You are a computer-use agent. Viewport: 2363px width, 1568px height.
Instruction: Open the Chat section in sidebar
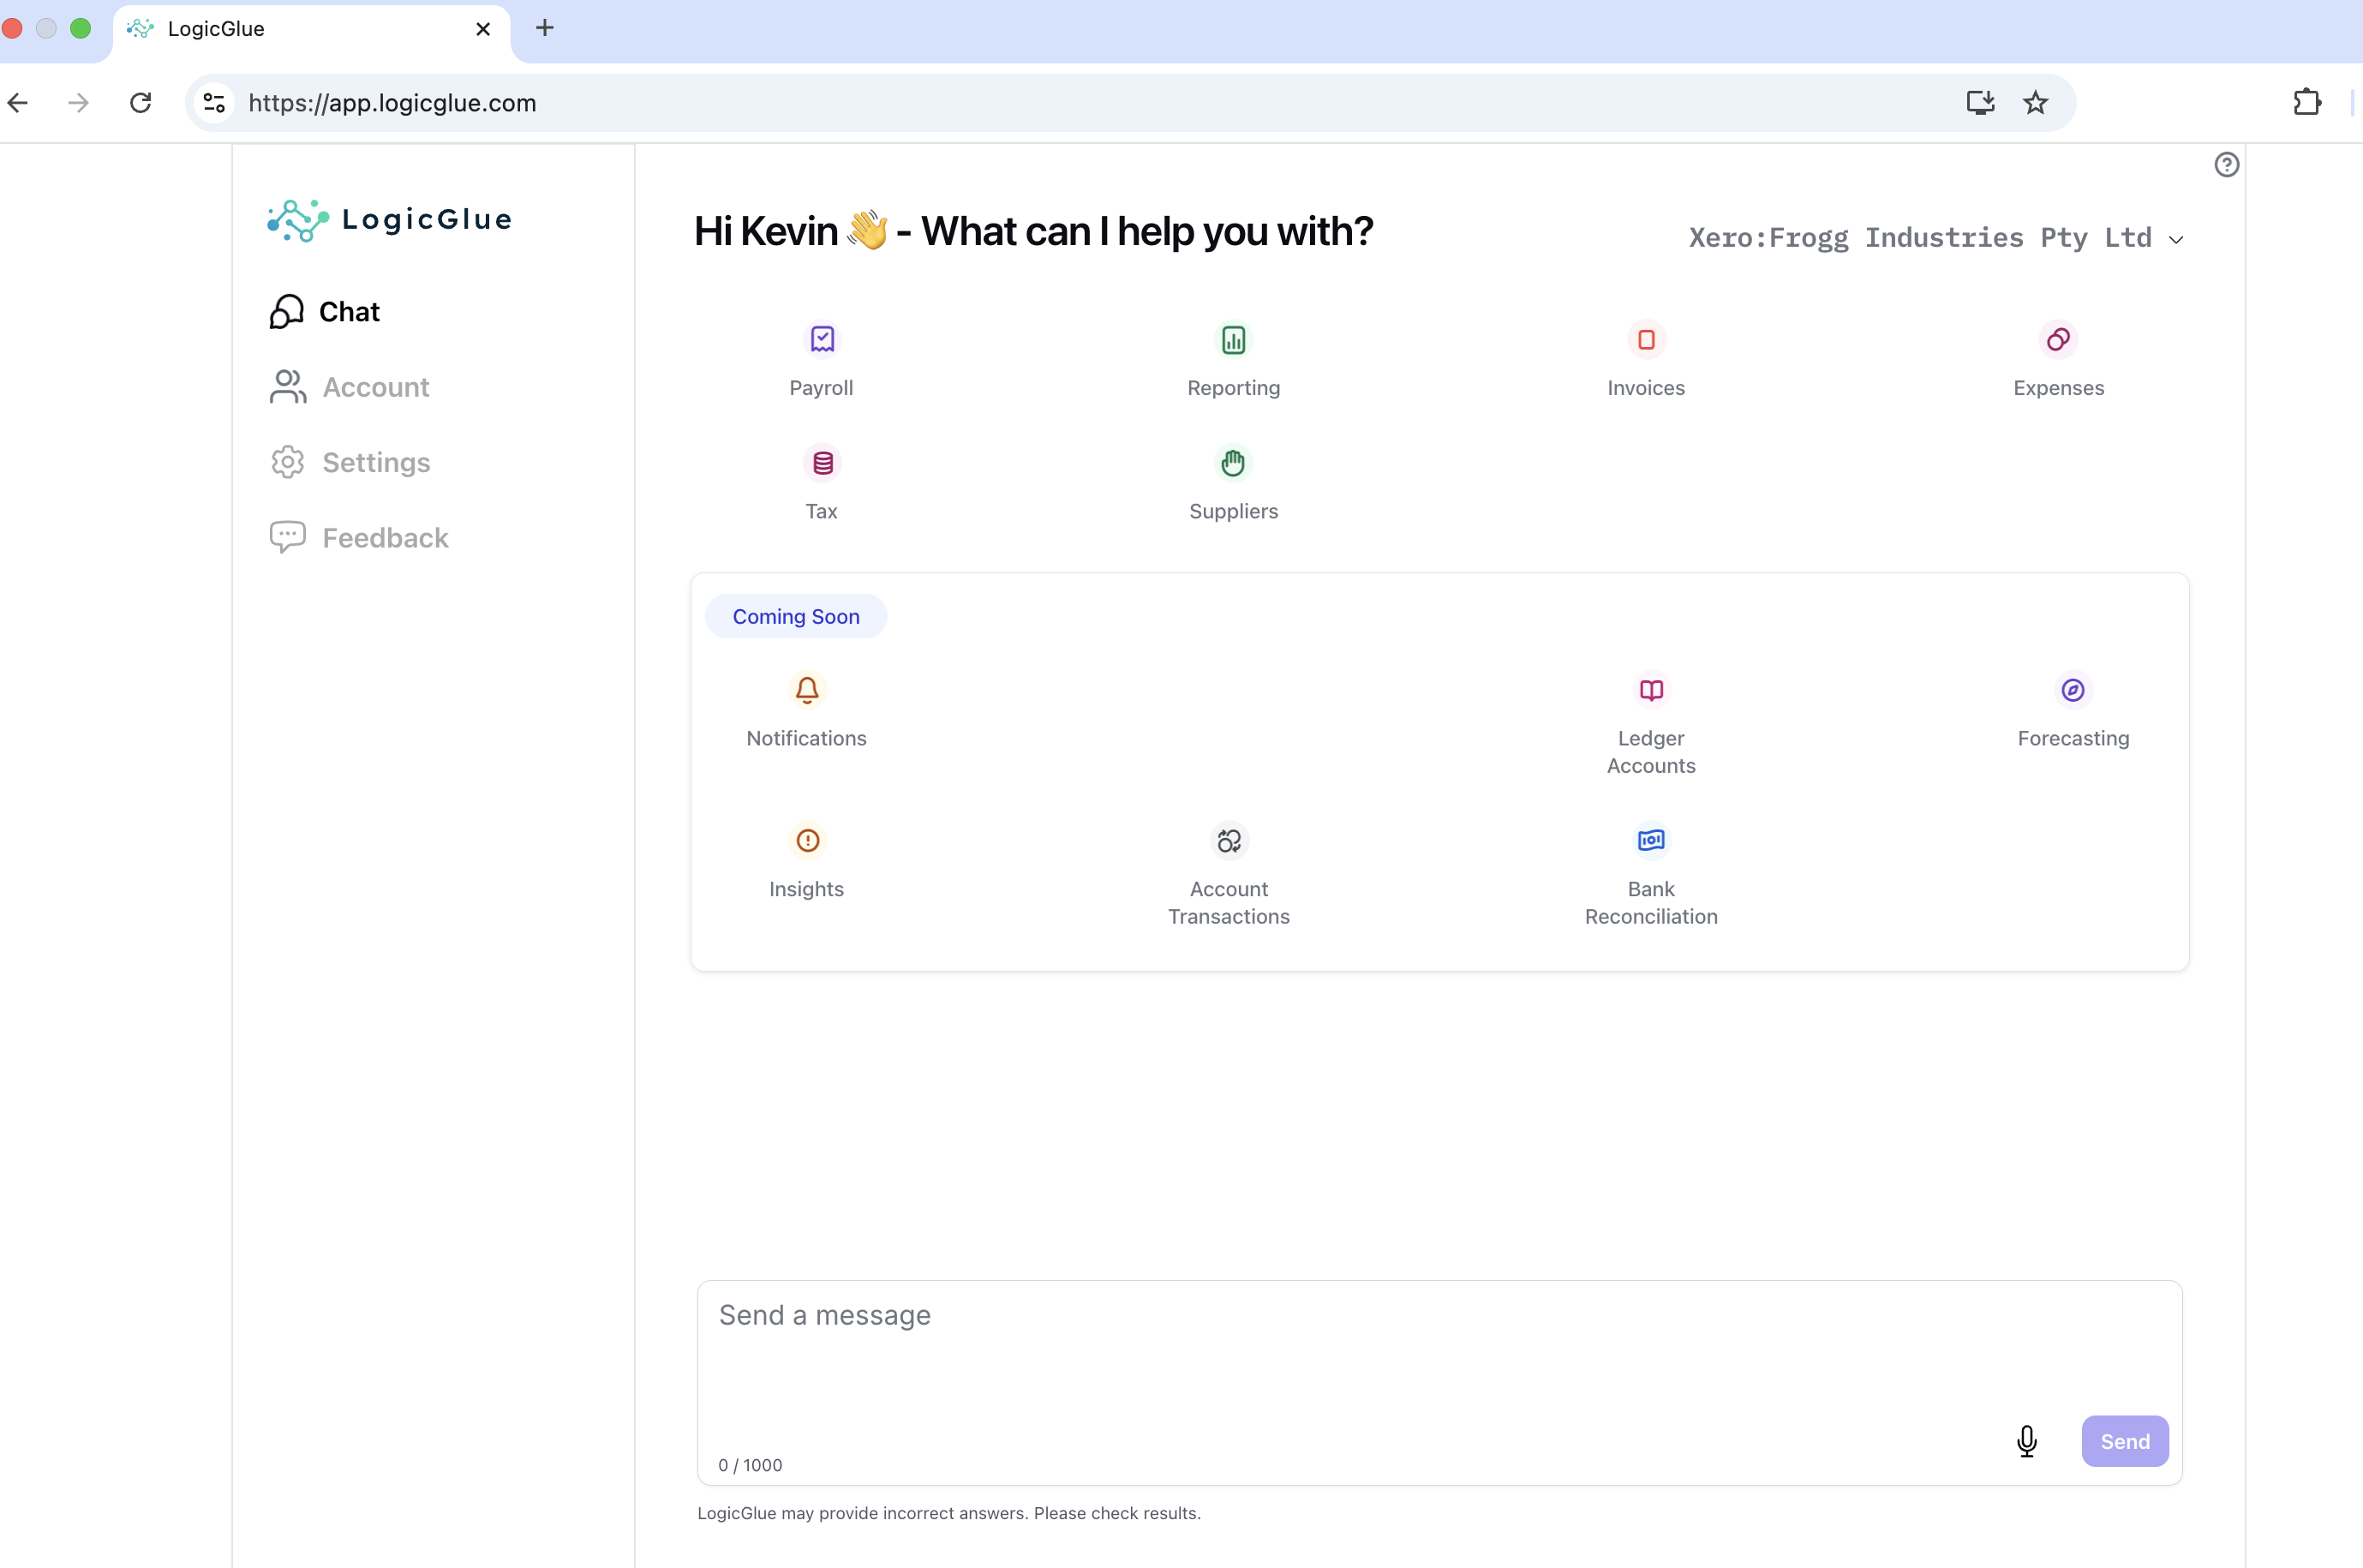point(325,312)
